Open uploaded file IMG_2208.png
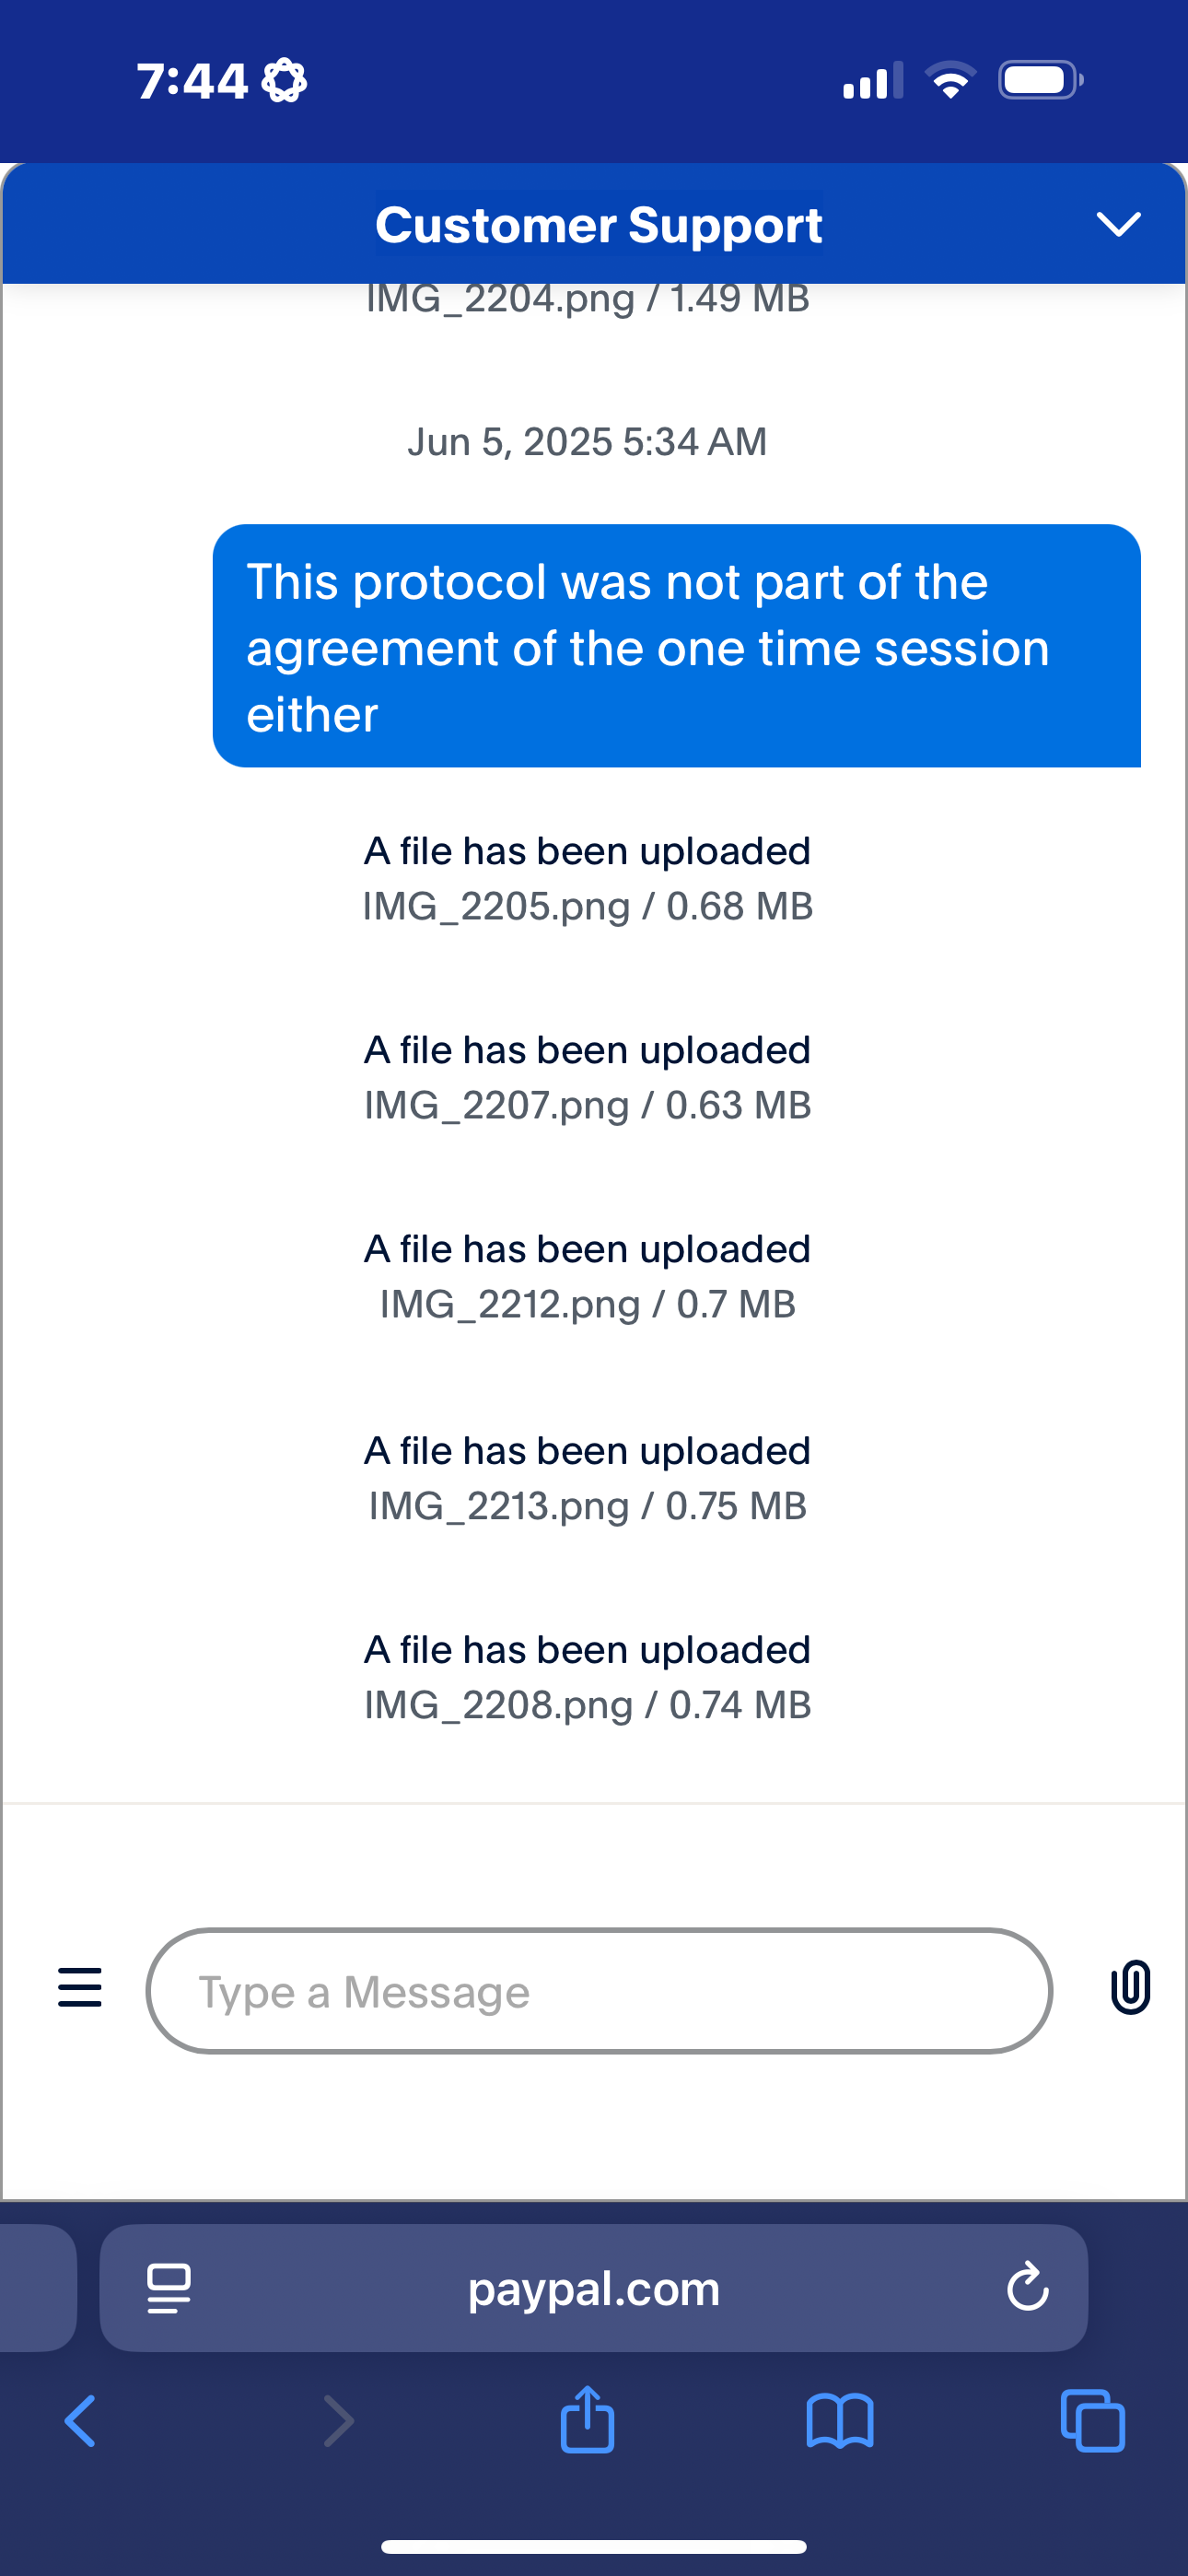1188x2576 pixels. [588, 1705]
